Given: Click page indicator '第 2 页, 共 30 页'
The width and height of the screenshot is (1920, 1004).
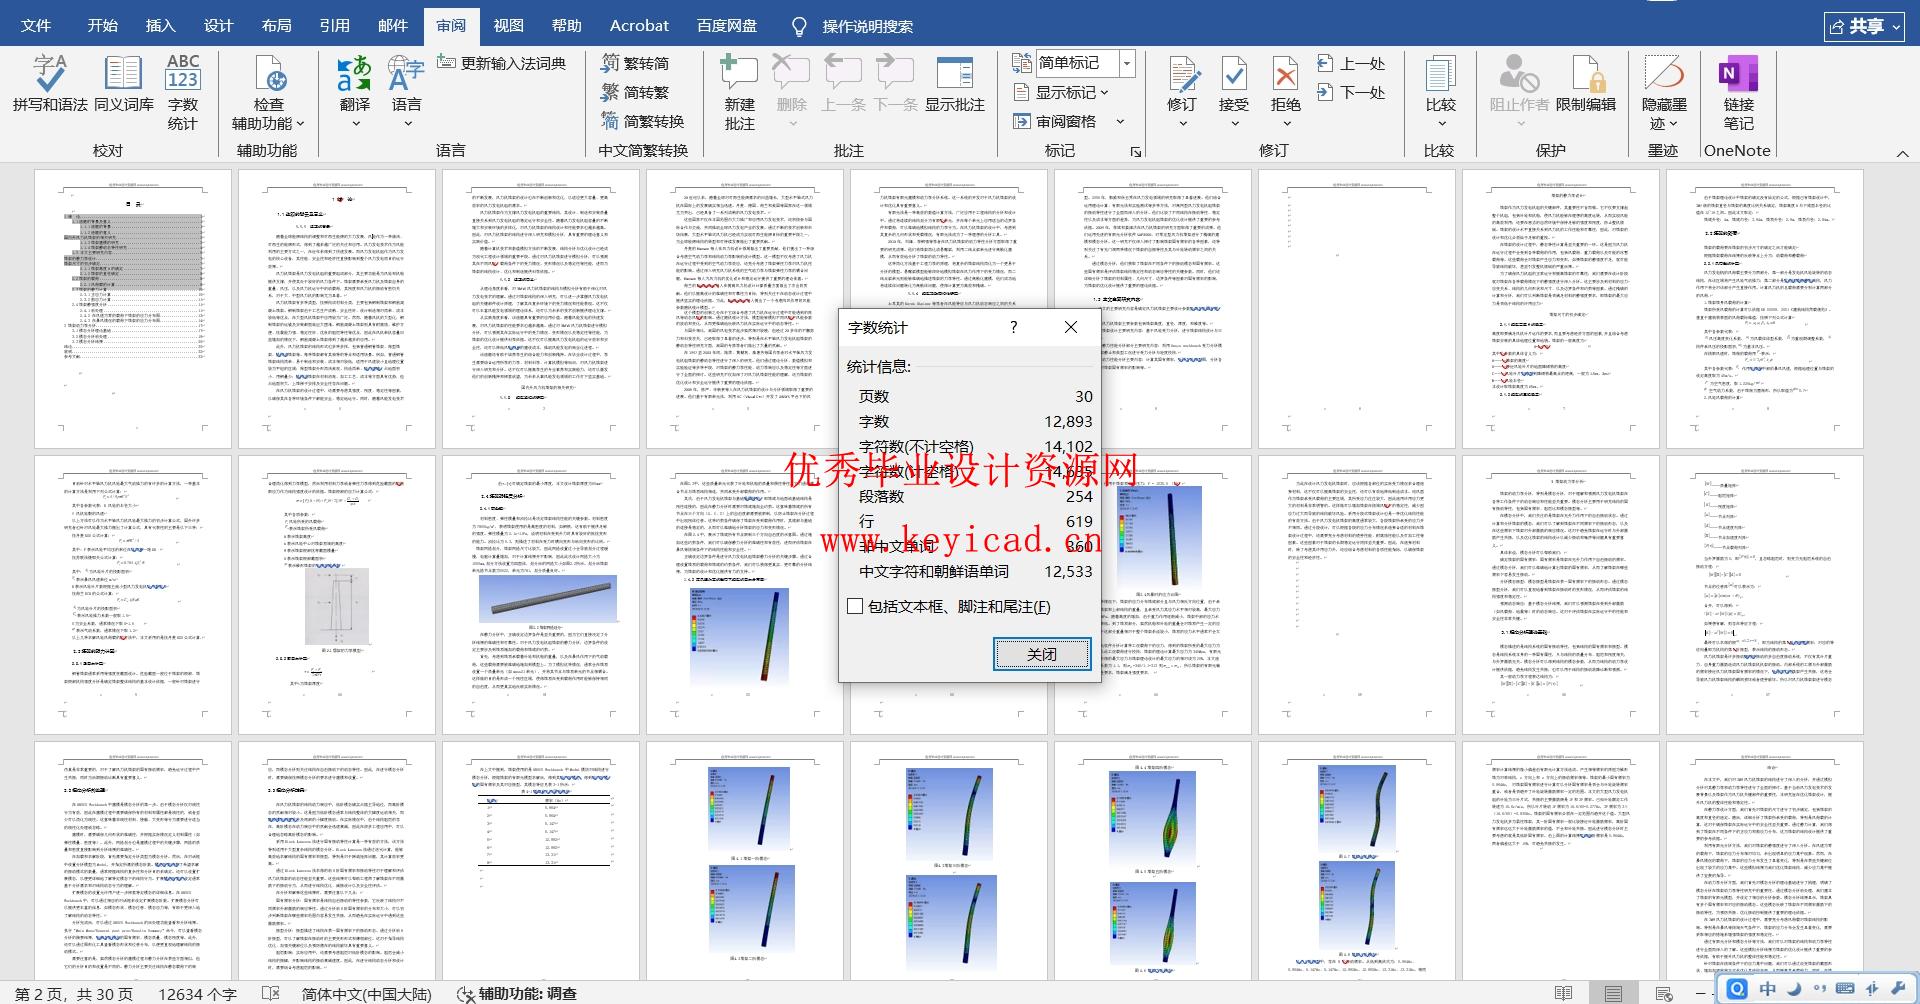Looking at the screenshot, I should pos(74,994).
